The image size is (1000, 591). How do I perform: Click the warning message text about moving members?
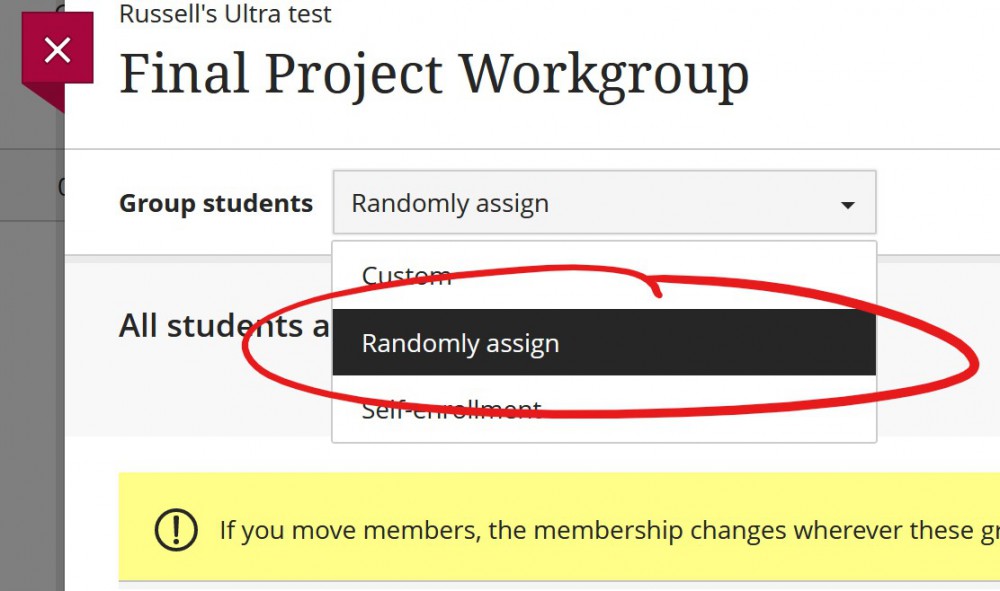600,530
